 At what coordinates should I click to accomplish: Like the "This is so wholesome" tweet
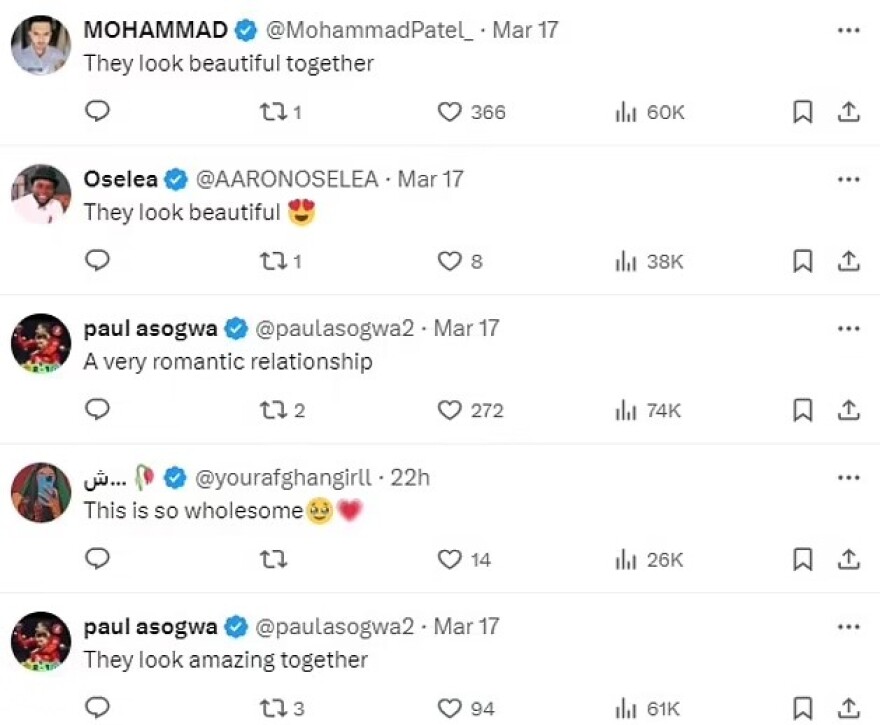click(450, 559)
